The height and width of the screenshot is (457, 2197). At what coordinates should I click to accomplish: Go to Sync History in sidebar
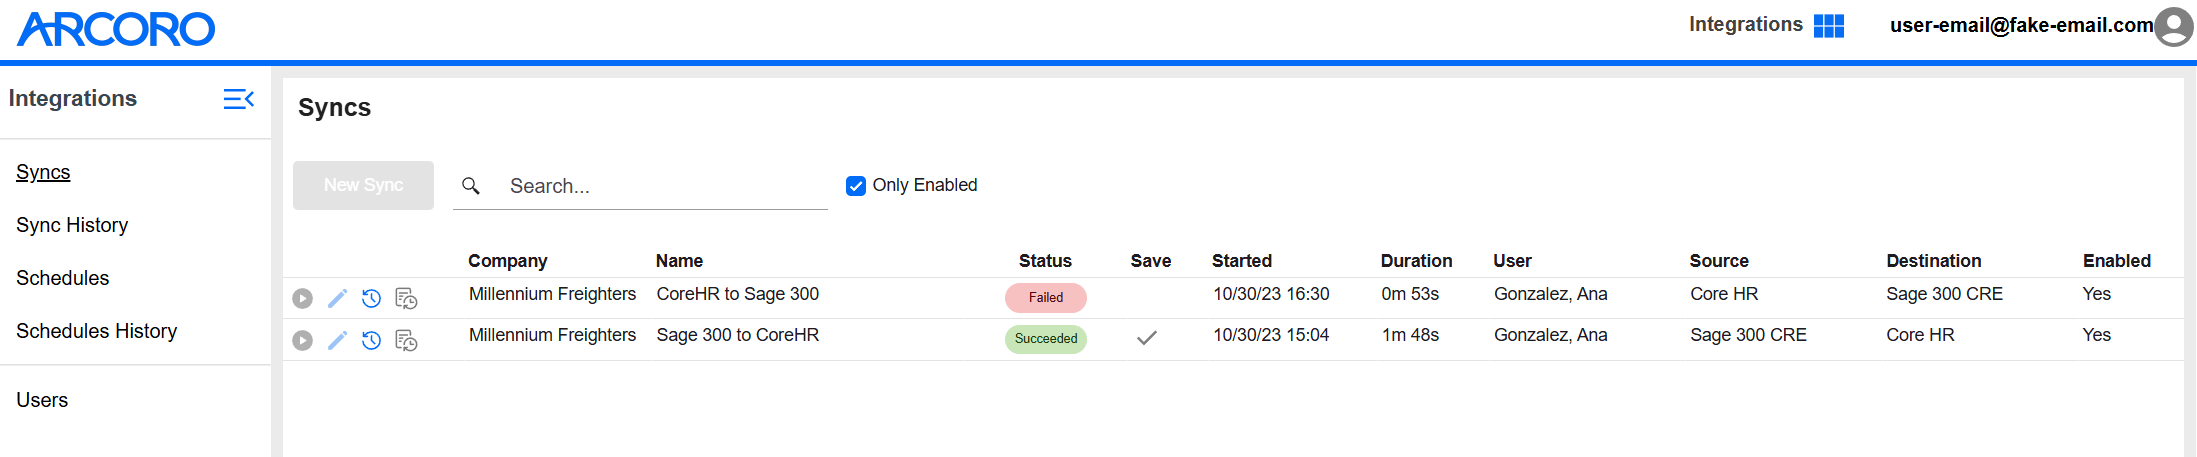click(72, 225)
